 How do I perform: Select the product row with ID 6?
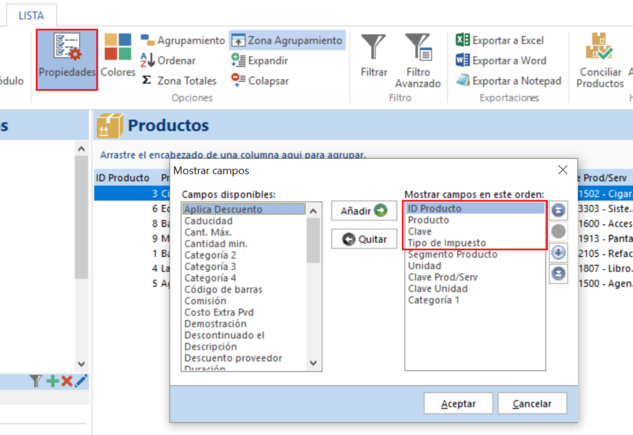132,209
